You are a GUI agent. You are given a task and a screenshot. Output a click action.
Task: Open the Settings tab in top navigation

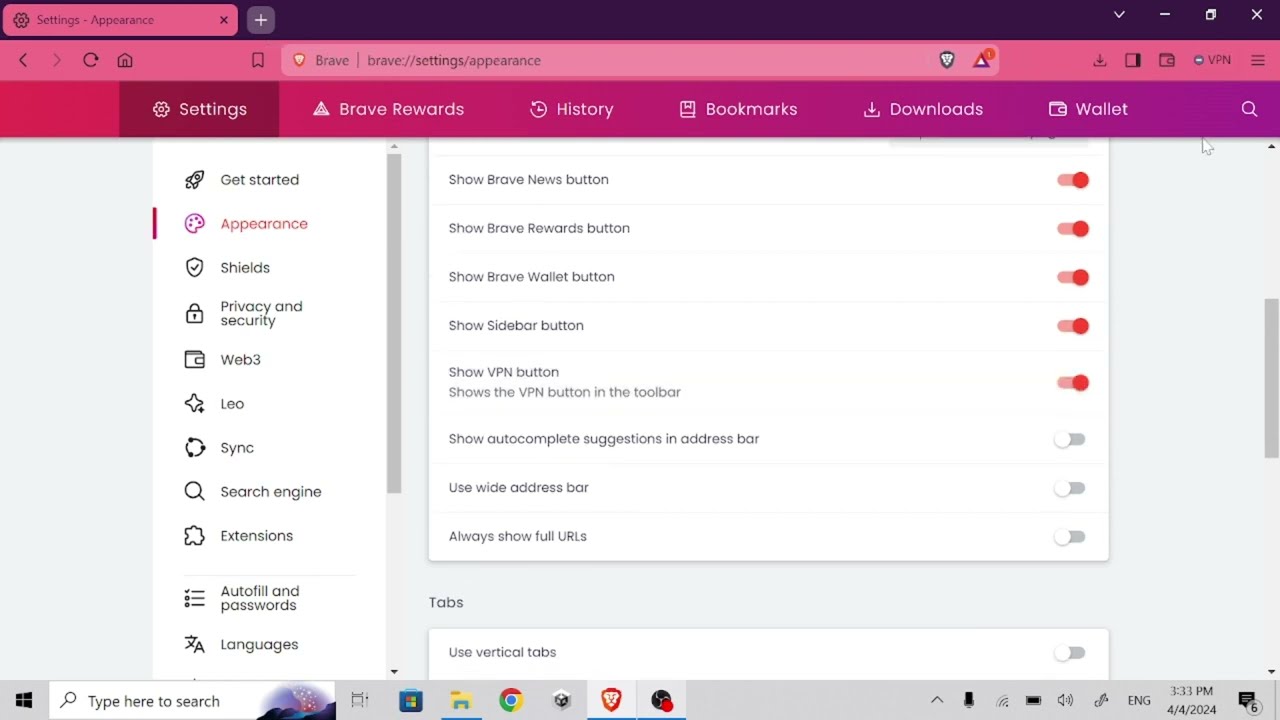coord(199,109)
